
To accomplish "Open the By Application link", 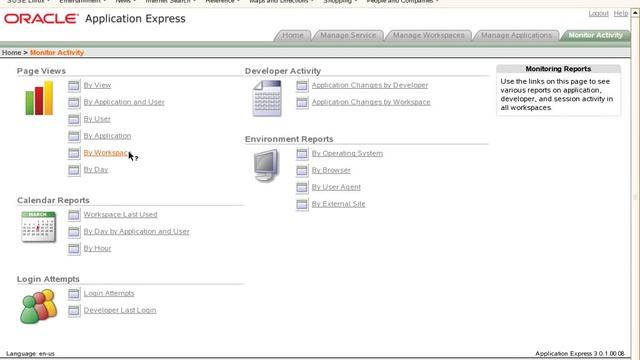I will pyautogui.click(x=107, y=136).
